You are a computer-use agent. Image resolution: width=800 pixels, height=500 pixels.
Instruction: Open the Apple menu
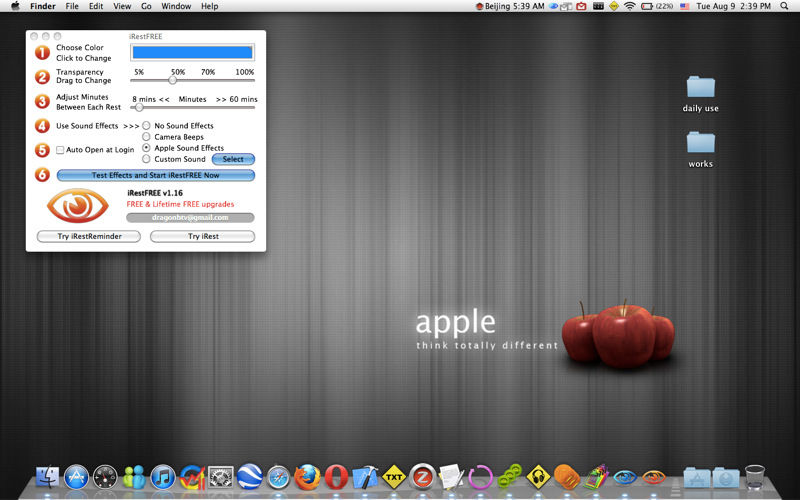pyautogui.click(x=15, y=6)
